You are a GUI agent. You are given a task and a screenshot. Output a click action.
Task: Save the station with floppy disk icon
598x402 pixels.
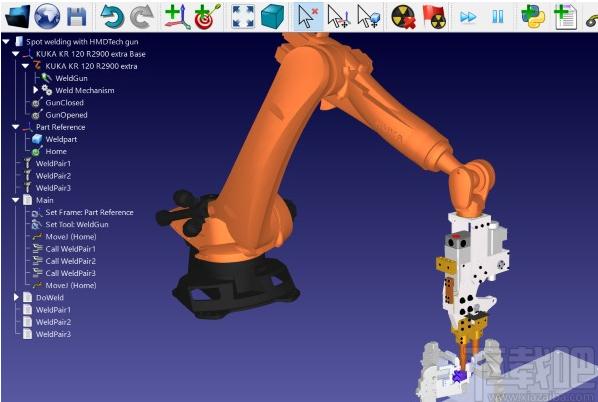(x=76, y=17)
